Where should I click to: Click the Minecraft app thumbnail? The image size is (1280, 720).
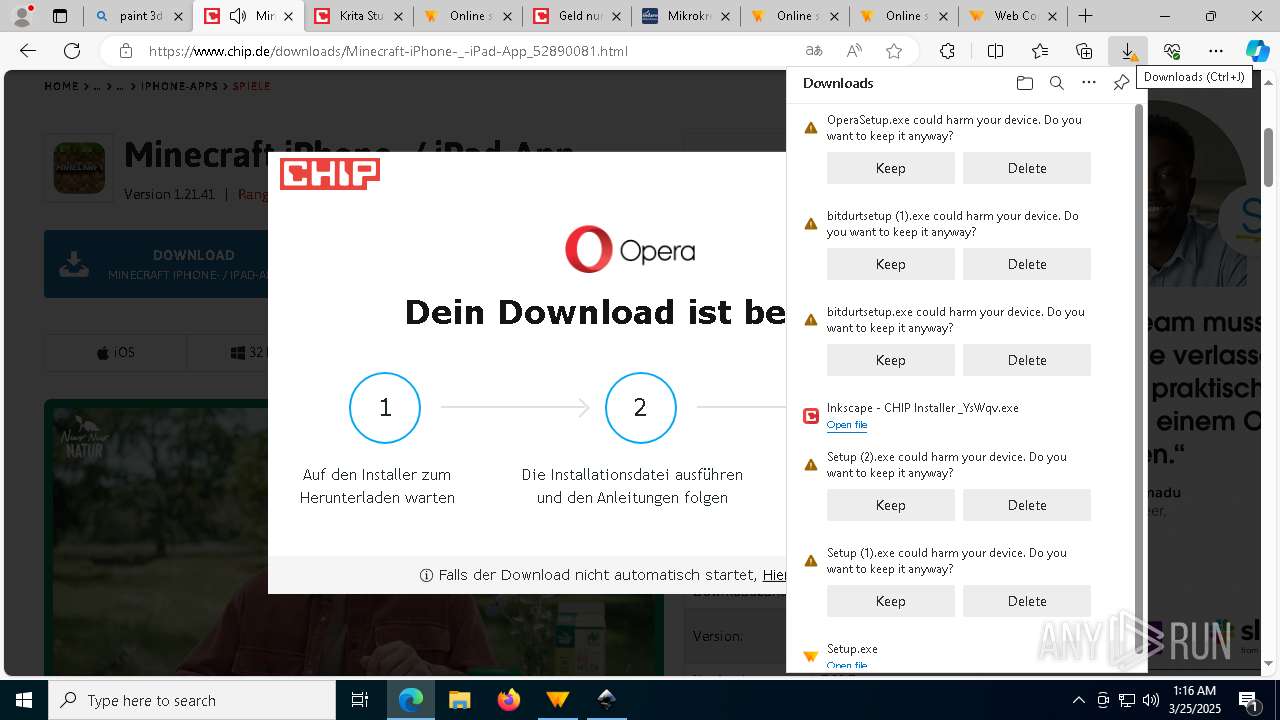click(x=79, y=168)
